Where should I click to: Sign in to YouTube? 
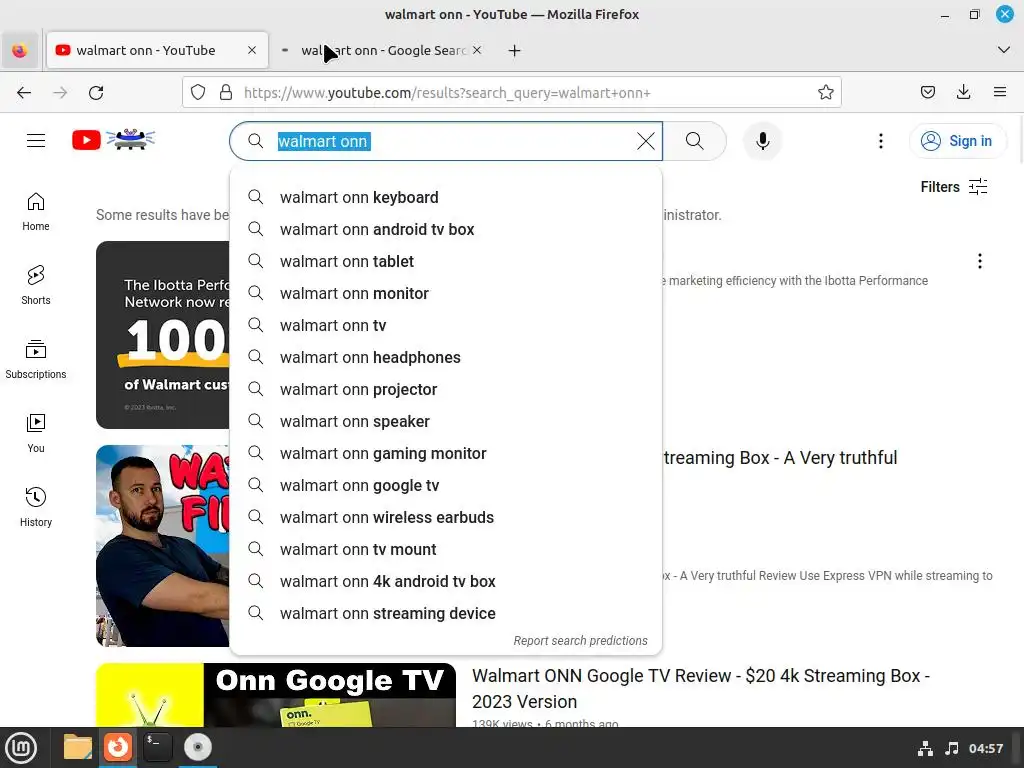coord(957,141)
